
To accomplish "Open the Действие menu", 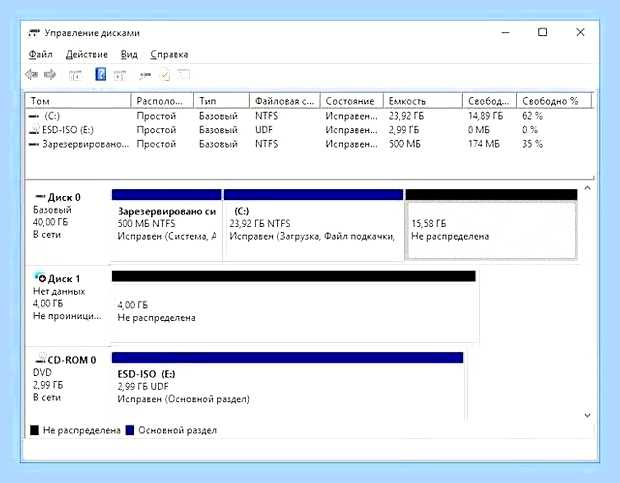I will pyautogui.click(x=87, y=55).
